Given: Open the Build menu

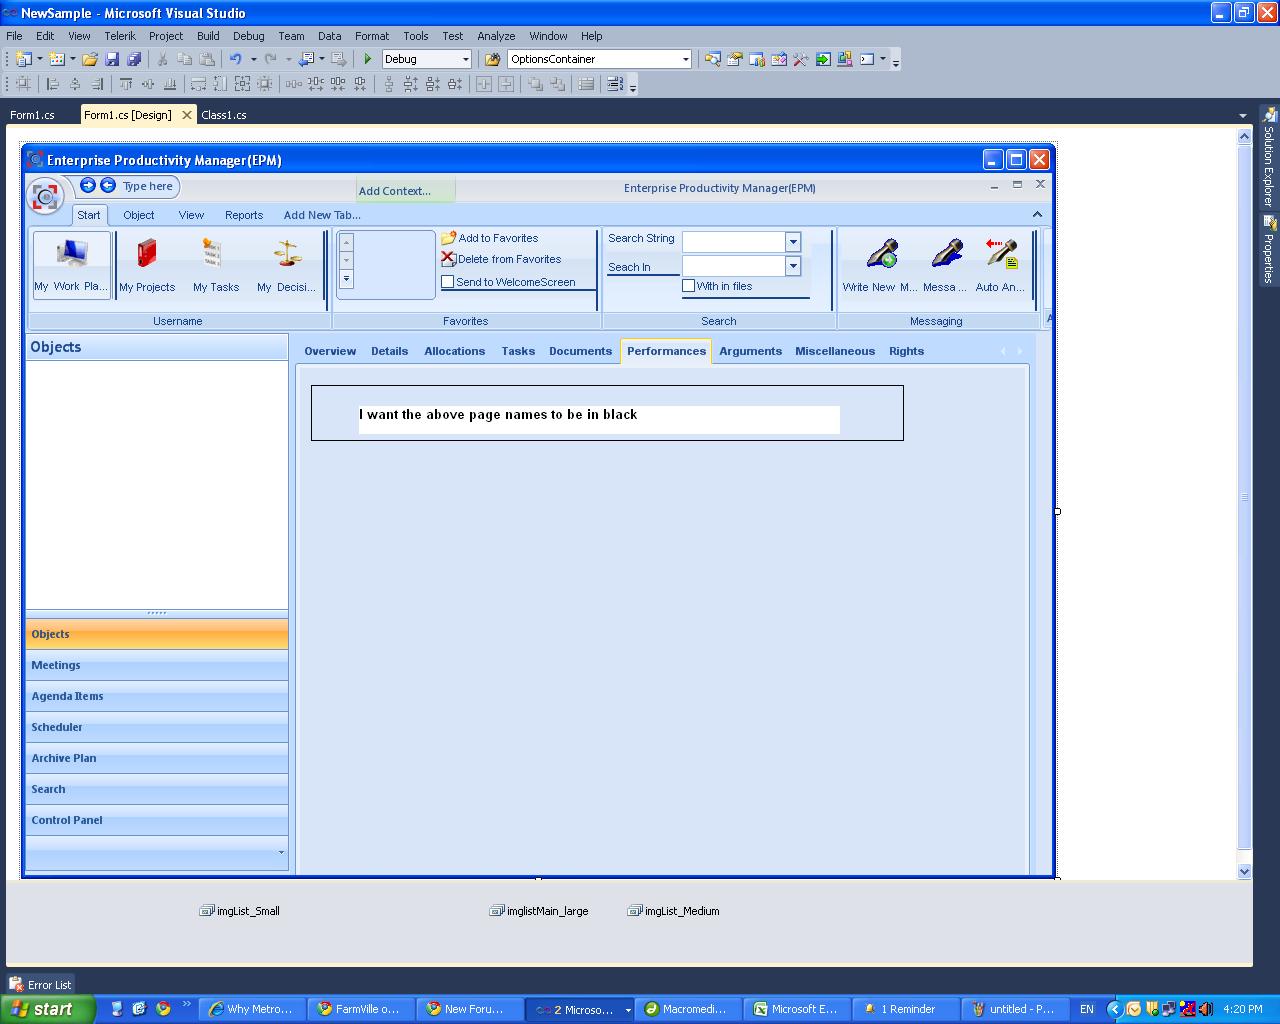Looking at the screenshot, I should (x=208, y=36).
